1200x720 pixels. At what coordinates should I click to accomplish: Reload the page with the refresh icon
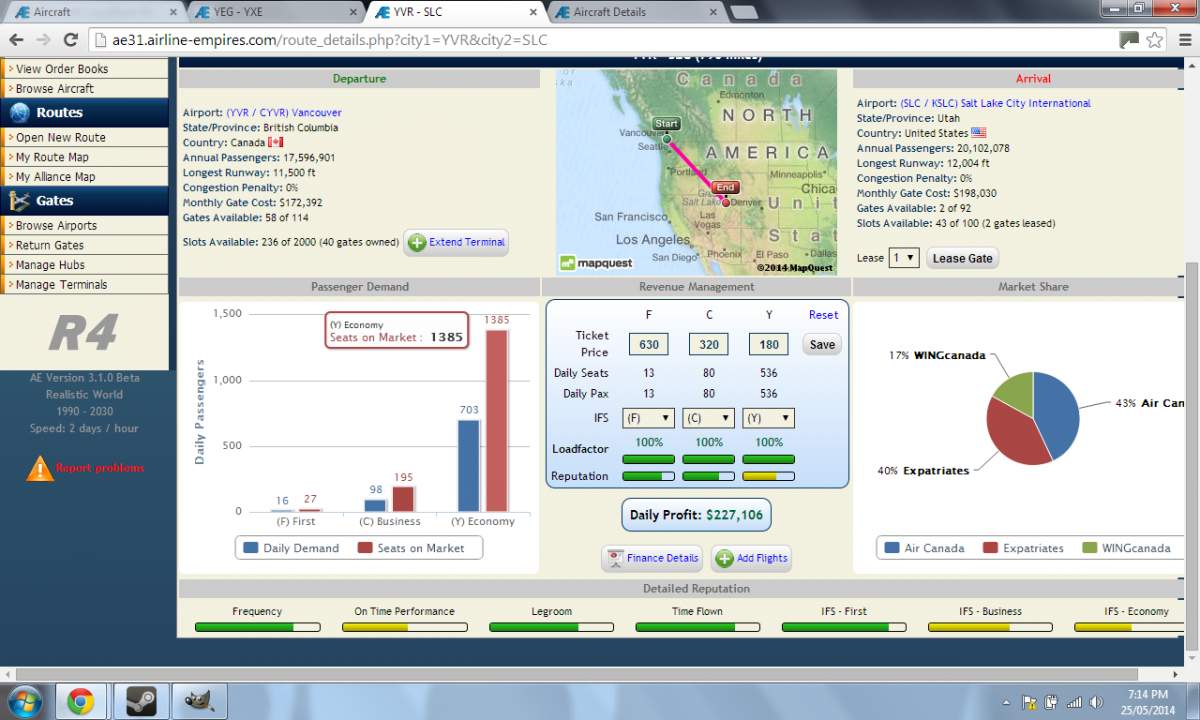coord(70,40)
